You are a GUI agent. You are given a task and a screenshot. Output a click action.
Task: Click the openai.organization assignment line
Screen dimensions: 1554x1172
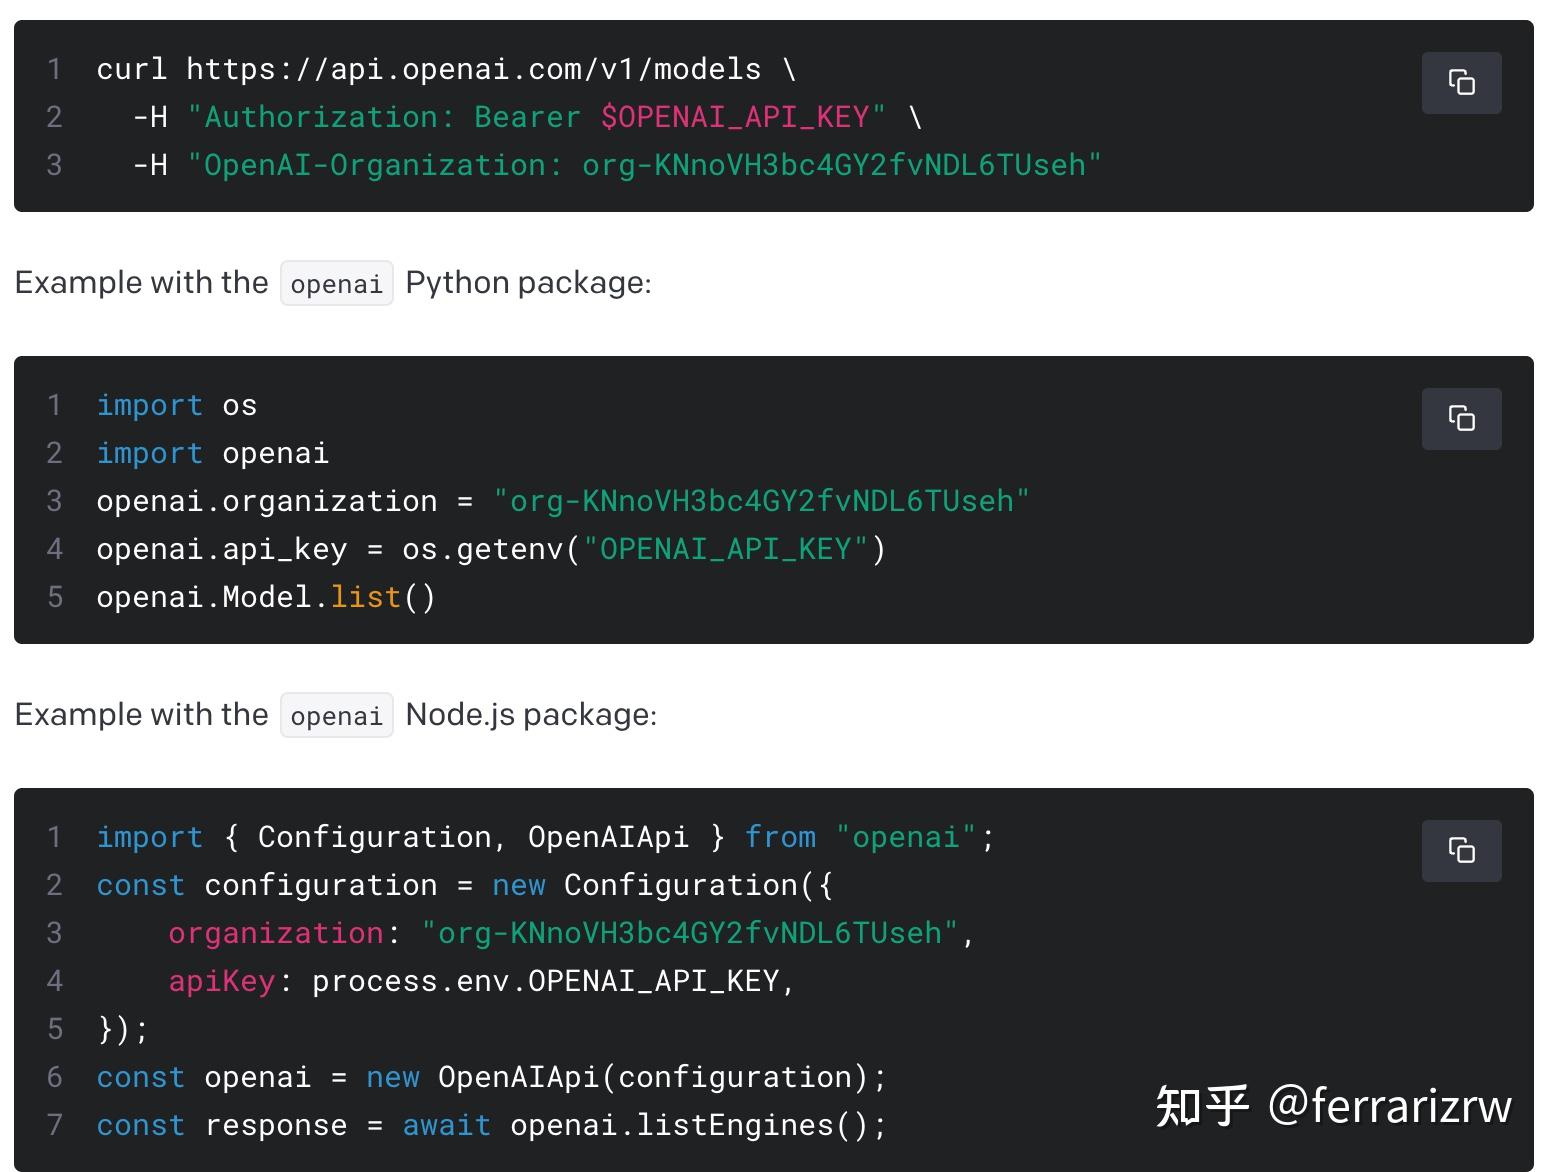click(x=563, y=501)
